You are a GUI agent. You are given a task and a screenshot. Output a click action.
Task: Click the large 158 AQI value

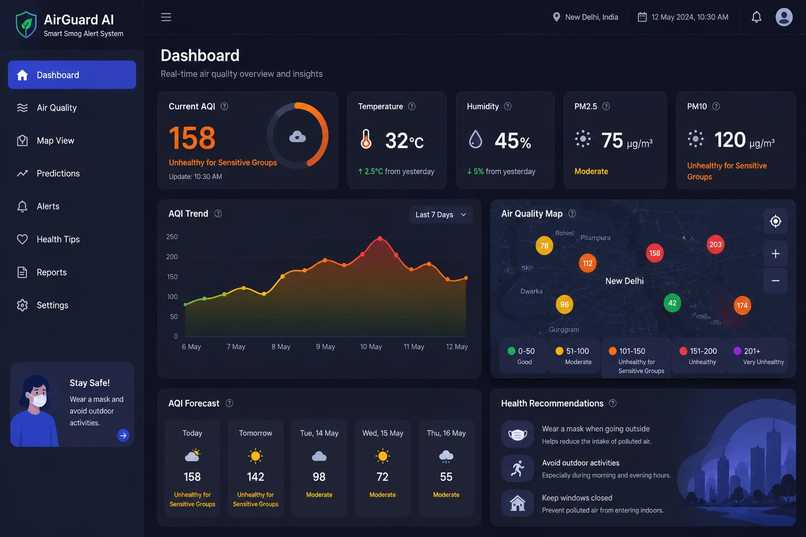192,138
